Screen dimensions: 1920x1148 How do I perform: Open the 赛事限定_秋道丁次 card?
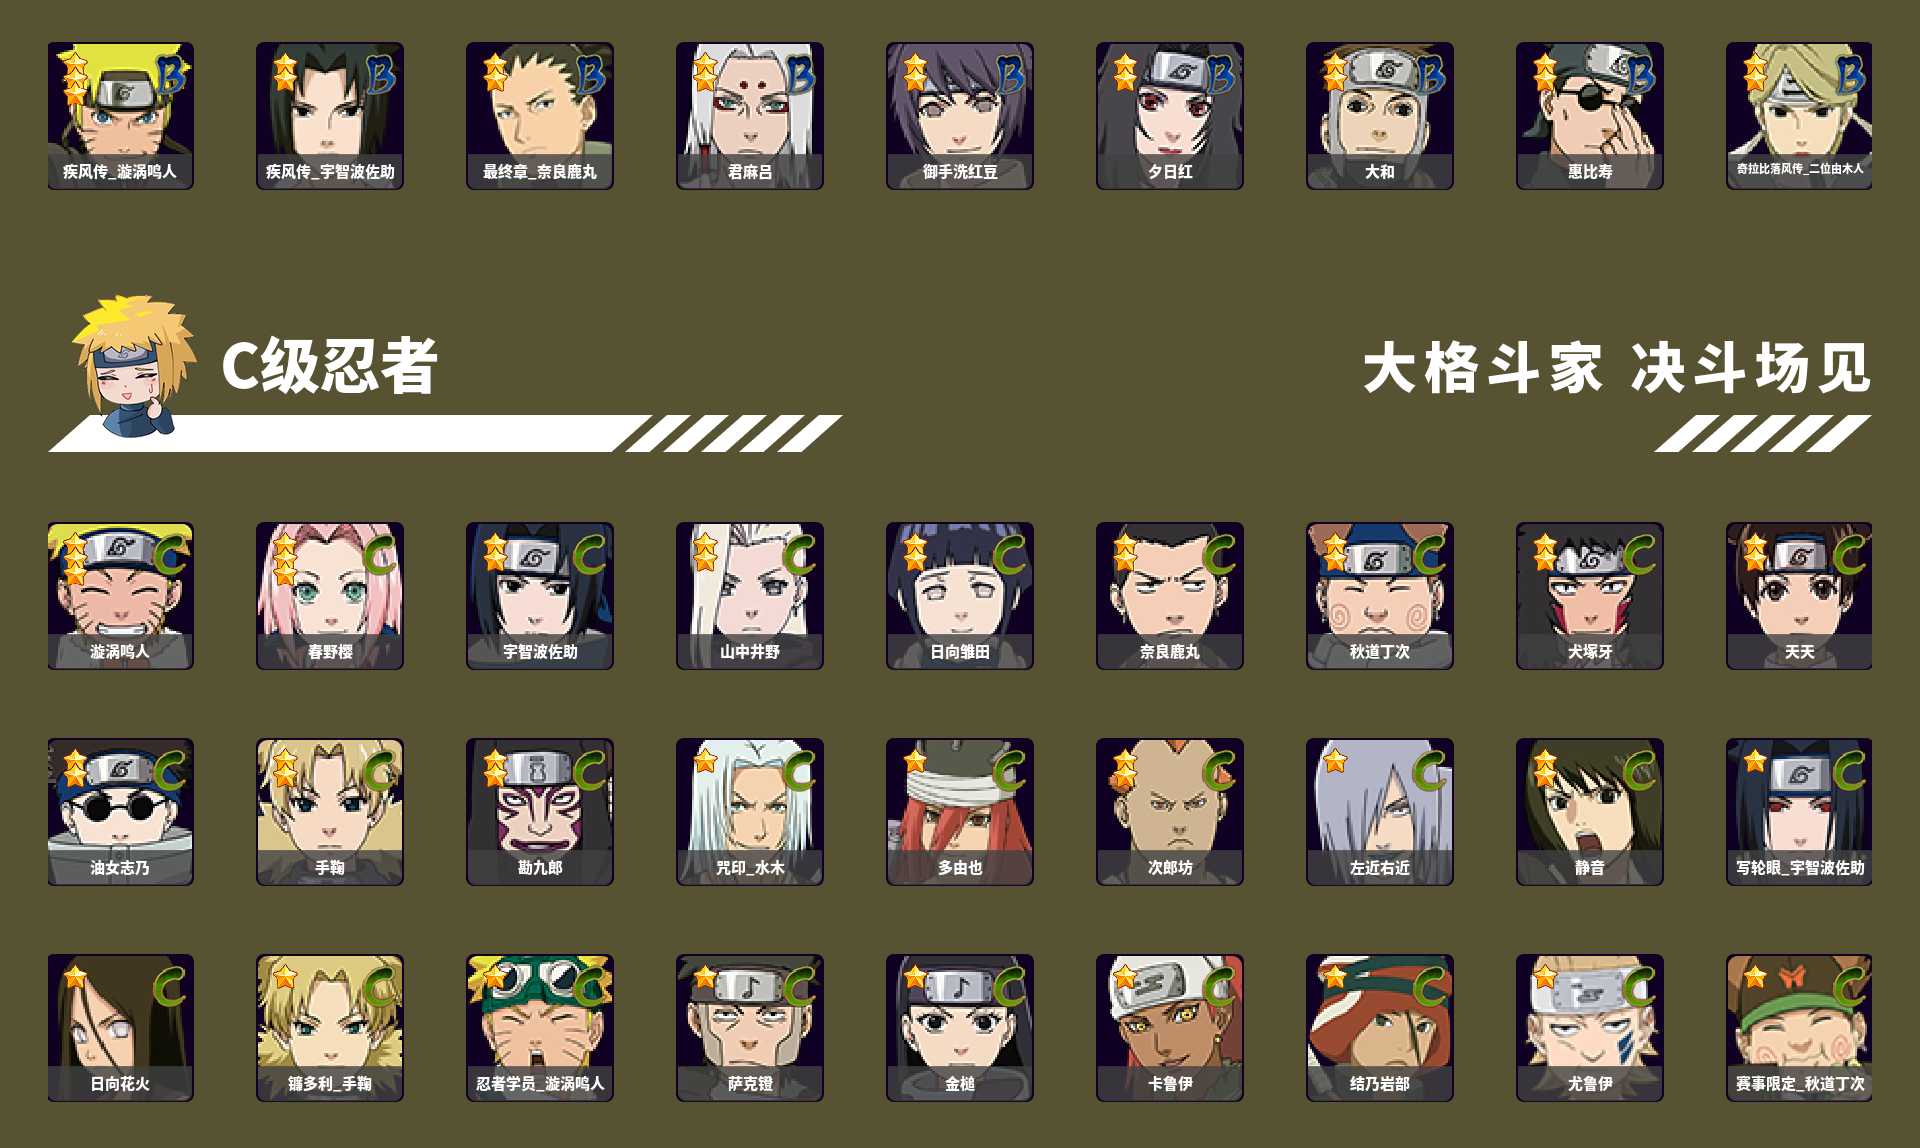click(1799, 1028)
